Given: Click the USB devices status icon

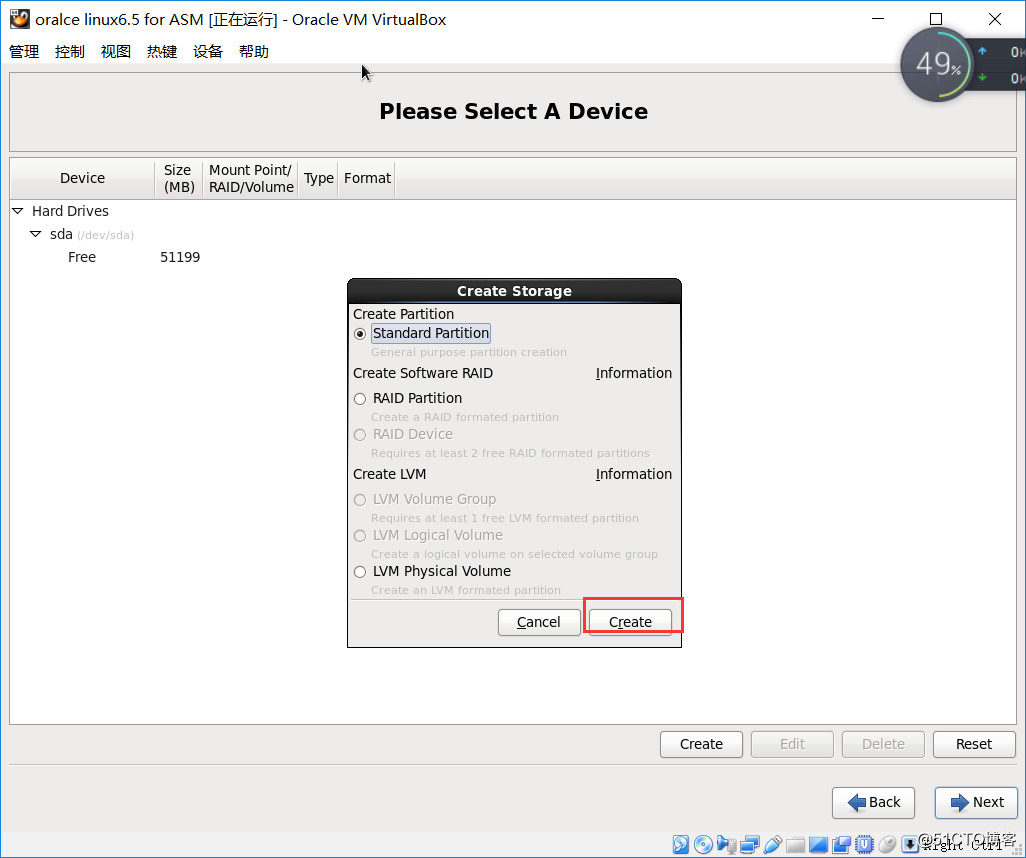Looking at the screenshot, I should 773,844.
